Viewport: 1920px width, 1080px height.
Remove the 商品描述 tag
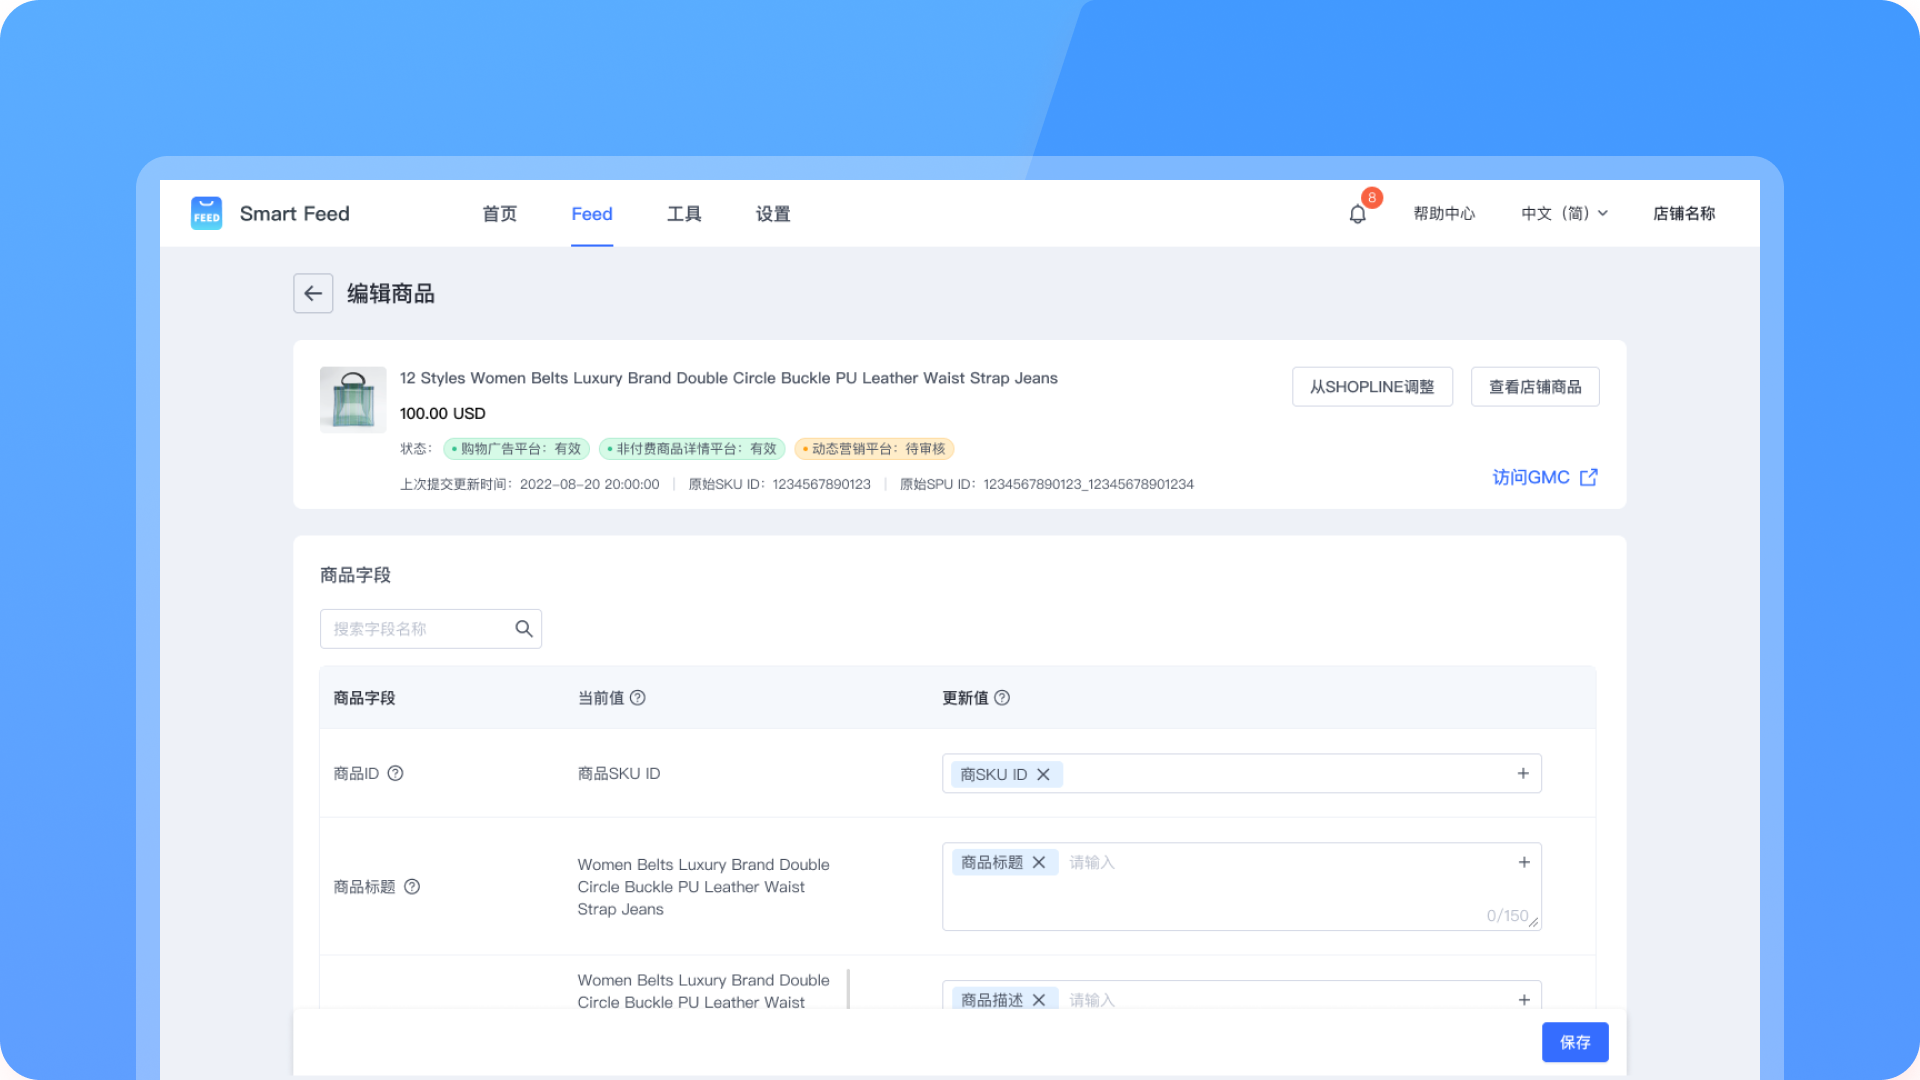(x=1039, y=999)
